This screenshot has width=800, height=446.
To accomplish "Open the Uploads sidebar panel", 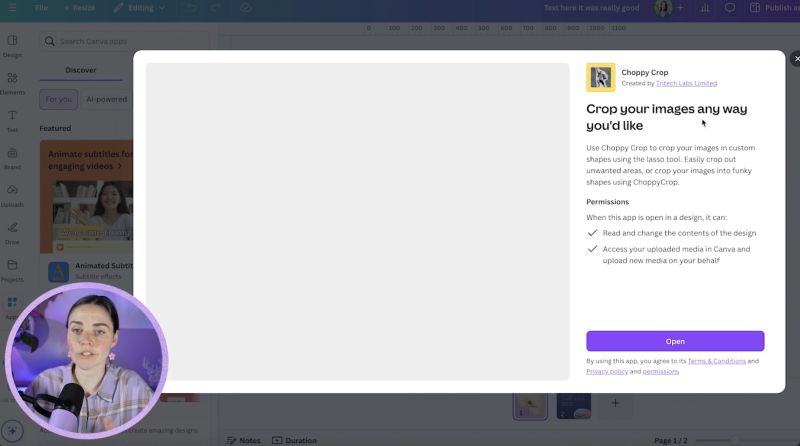I will [12, 196].
